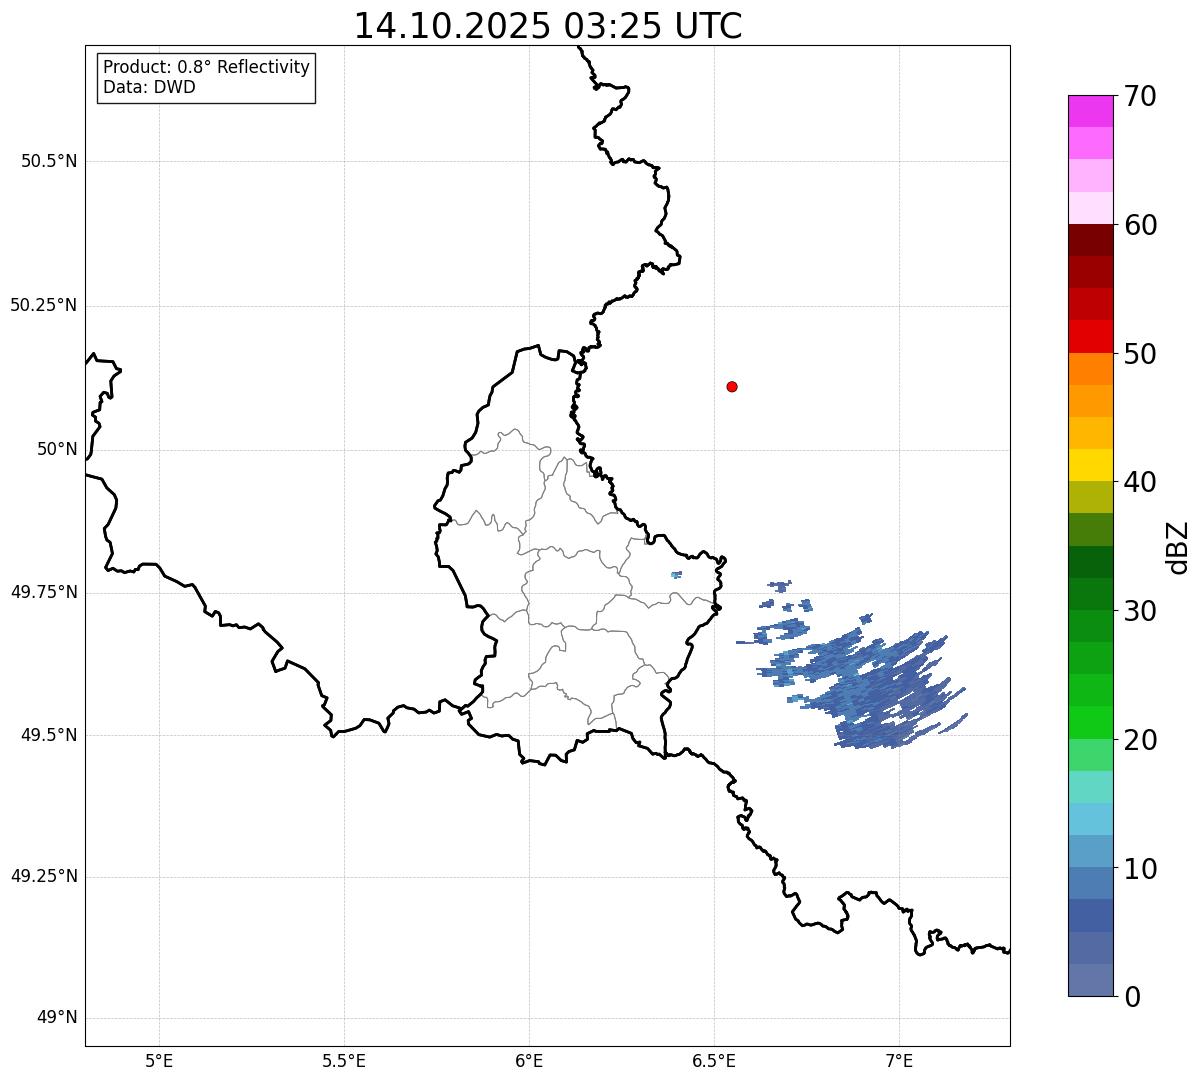
Task: Click the bright red swatch just above 50
Action: 1091,337
